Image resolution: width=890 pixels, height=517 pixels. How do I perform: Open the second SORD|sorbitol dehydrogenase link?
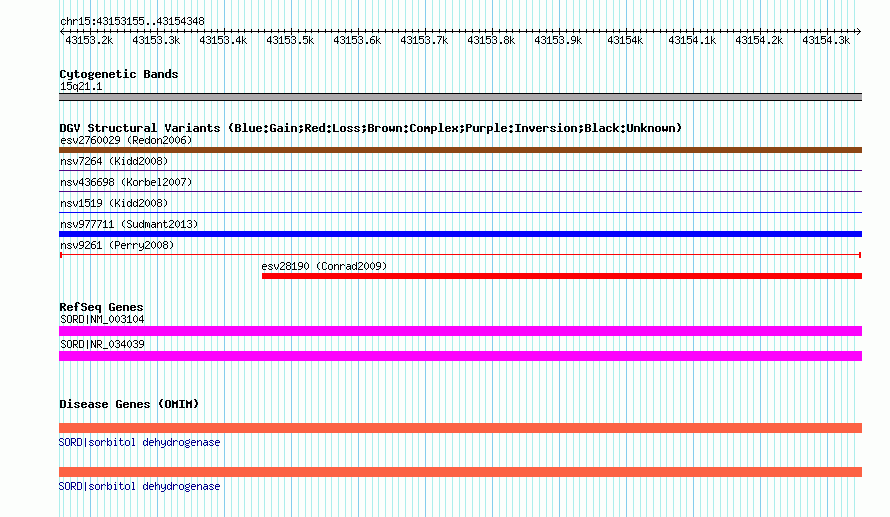139,486
